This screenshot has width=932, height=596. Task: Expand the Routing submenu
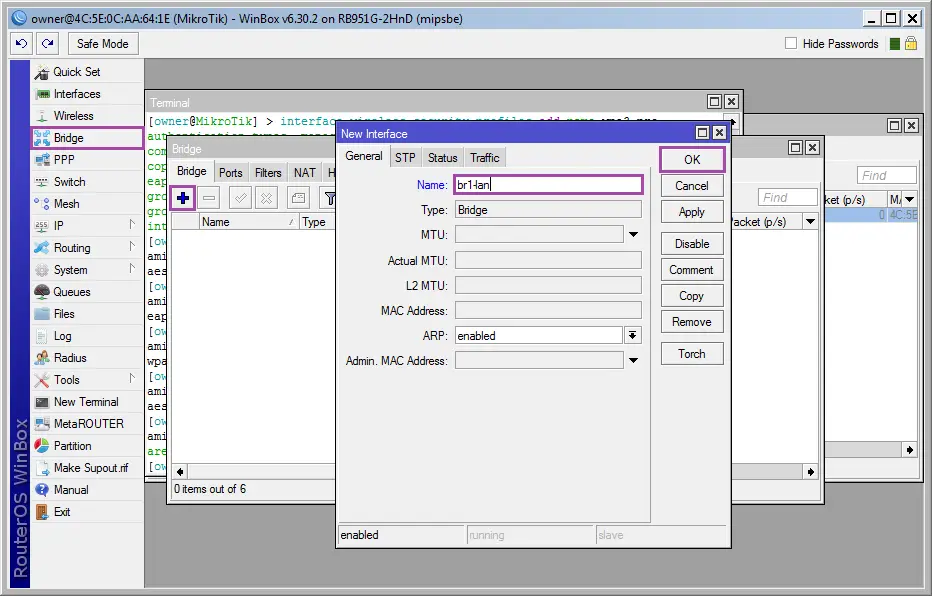coord(87,248)
